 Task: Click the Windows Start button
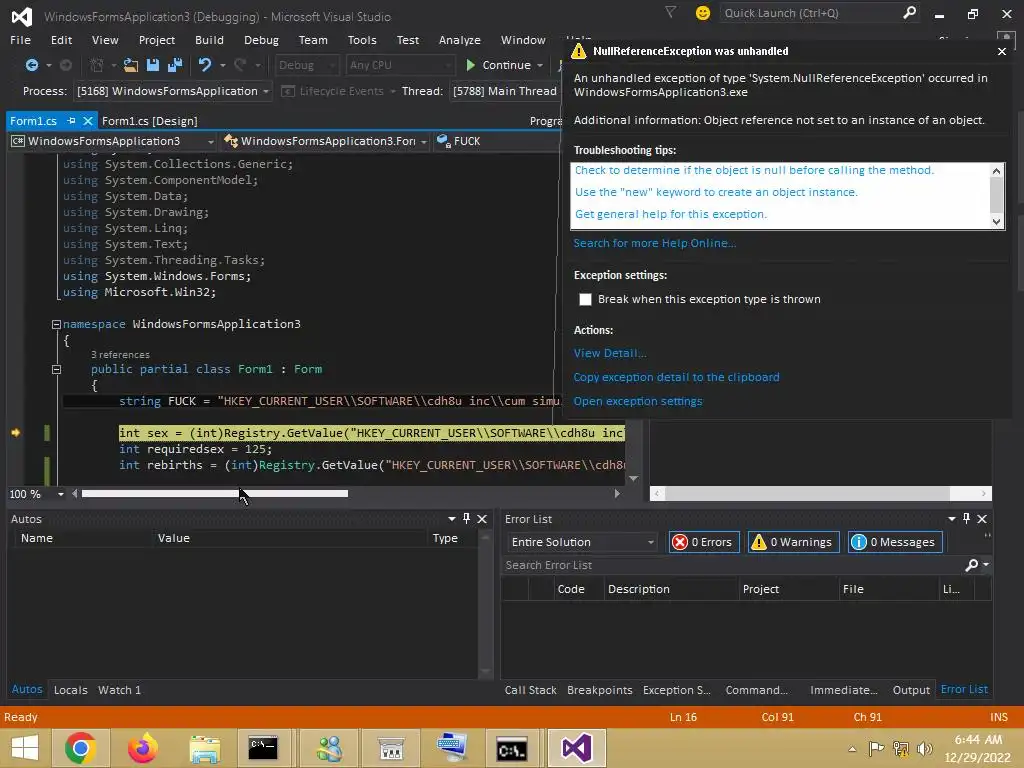point(24,748)
